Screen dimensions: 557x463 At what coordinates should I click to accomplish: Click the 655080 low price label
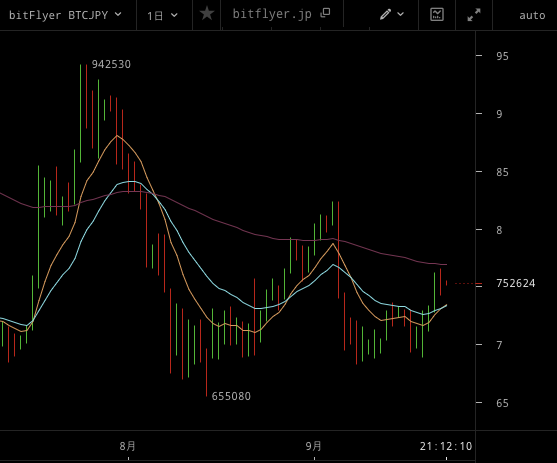[x=231, y=396]
